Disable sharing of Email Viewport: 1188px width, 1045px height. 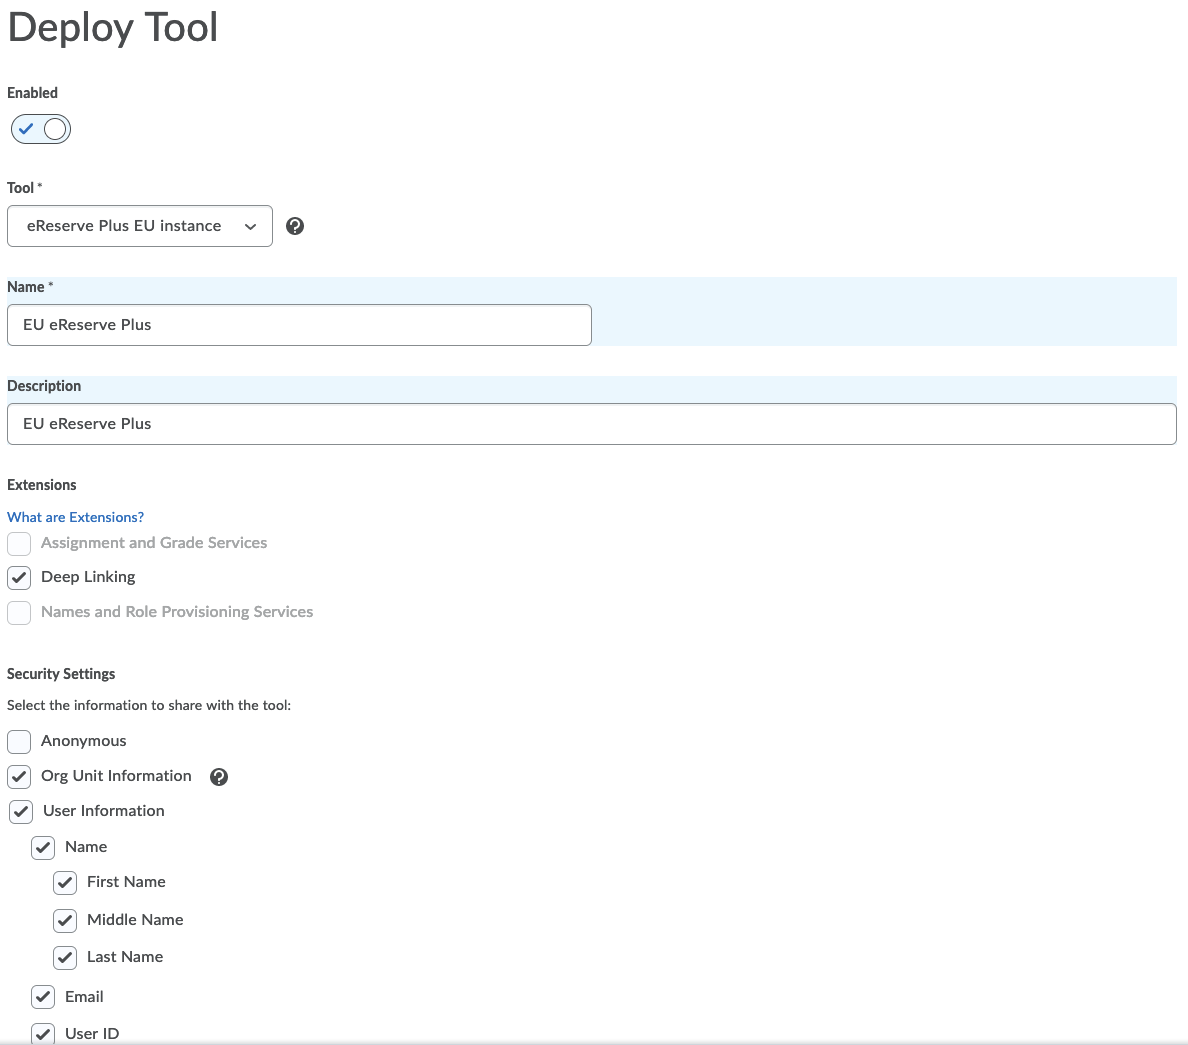[43, 997]
